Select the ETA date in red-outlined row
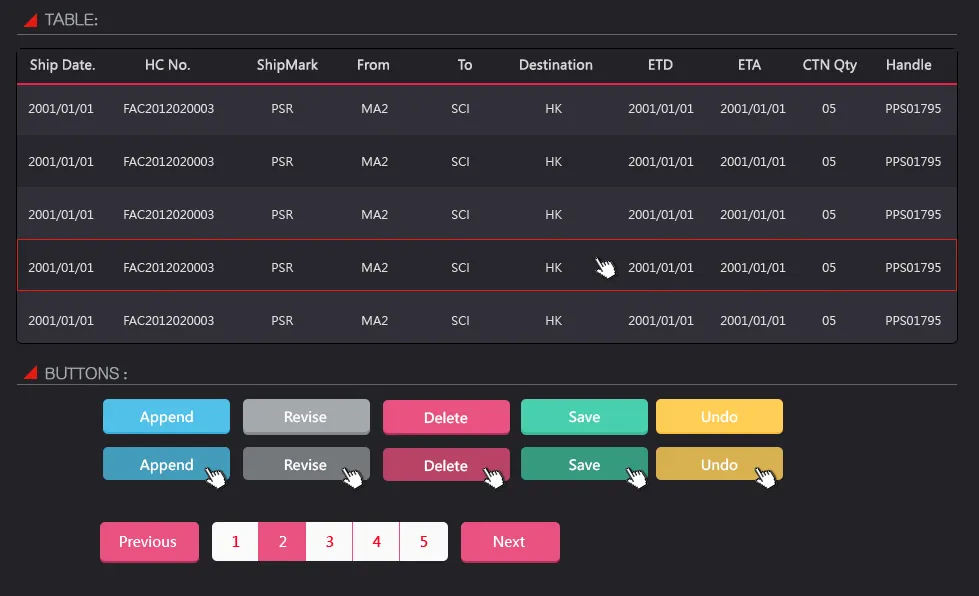This screenshot has width=979, height=596. [752, 268]
